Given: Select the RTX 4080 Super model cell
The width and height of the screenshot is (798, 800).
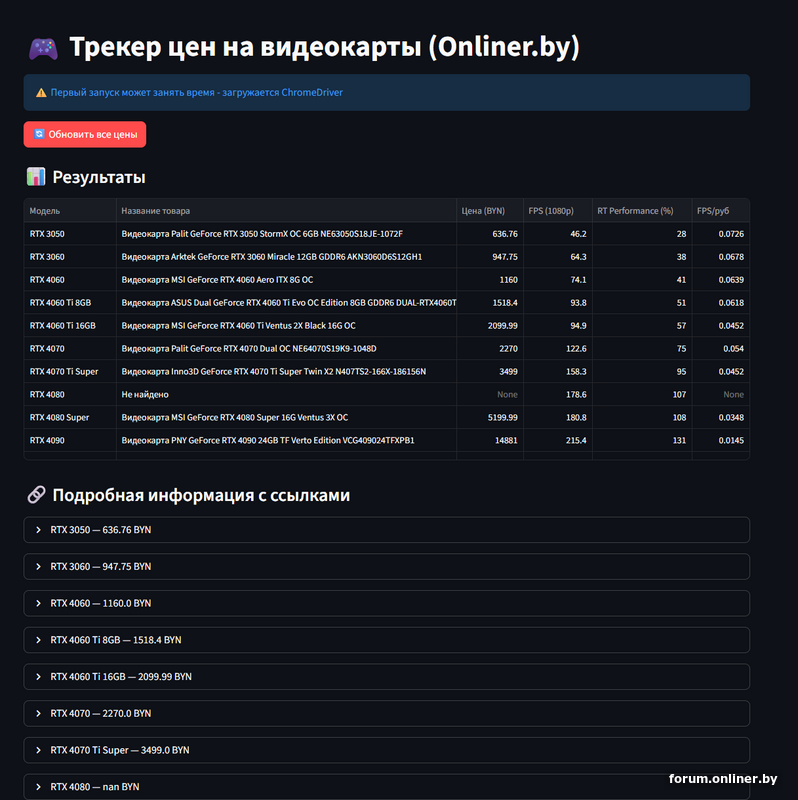Looking at the screenshot, I should [70, 417].
